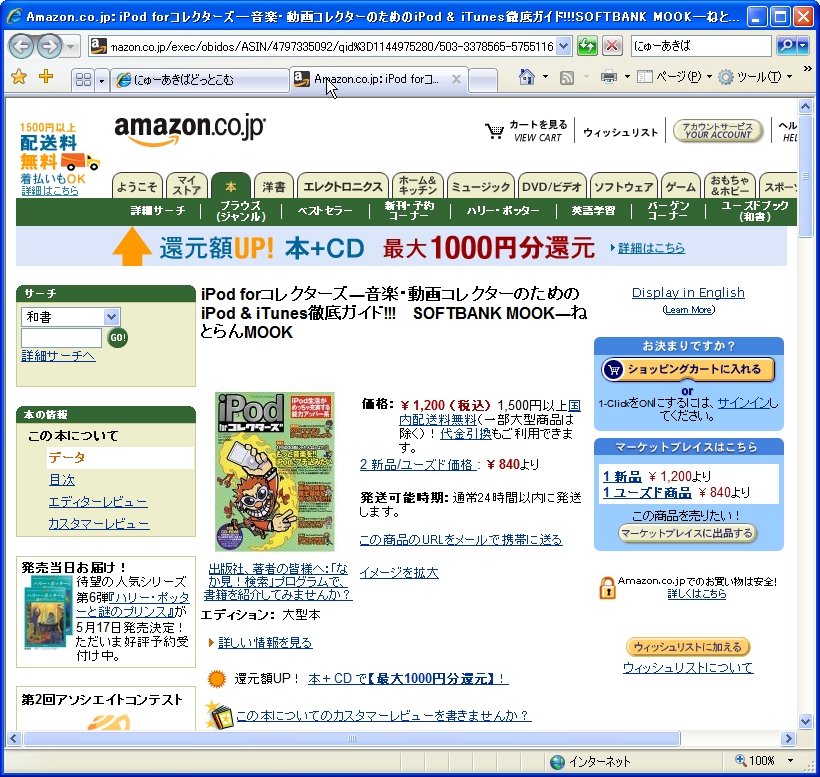Screen dimensions: 820x777
Task: Click the vertical scrollbar down arrow
Action: pos(805,722)
